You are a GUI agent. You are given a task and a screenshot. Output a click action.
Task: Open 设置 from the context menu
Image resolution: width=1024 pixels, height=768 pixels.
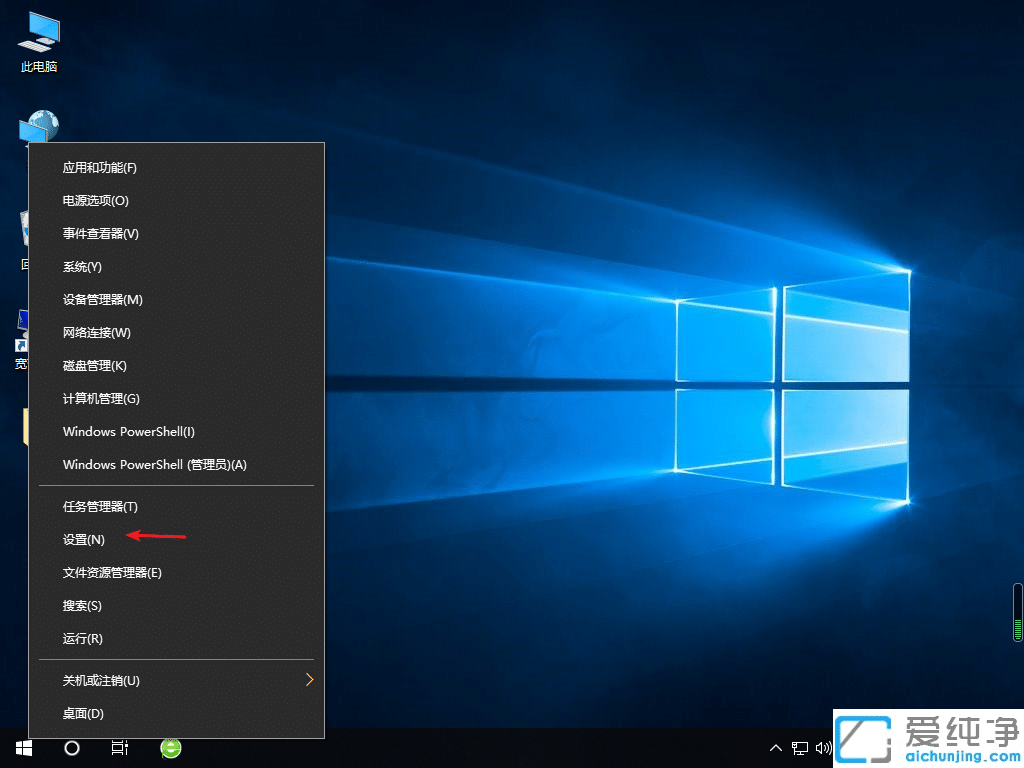tap(84, 539)
